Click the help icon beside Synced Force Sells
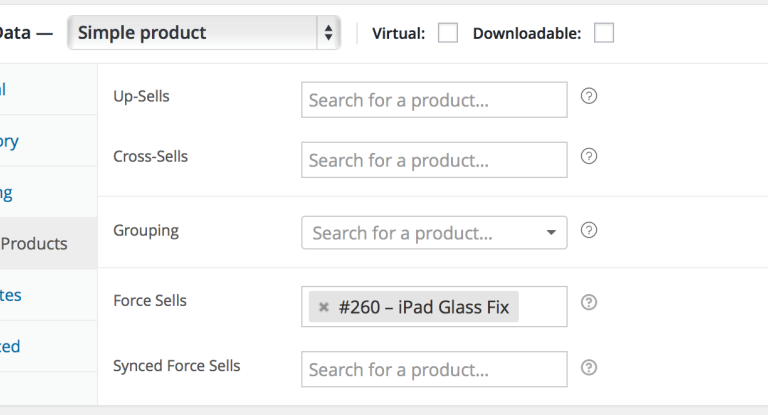Viewport: 768px width, 415px height. (x=589, y=367)
